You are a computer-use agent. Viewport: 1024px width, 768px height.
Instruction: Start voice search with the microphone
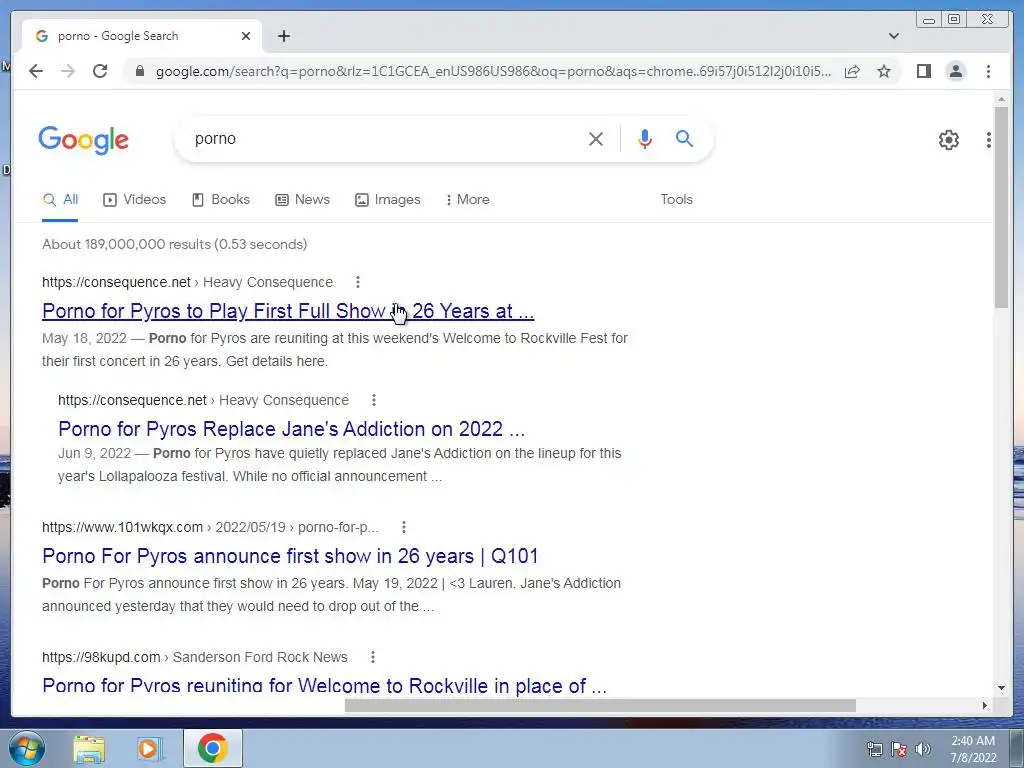point(645,138)
